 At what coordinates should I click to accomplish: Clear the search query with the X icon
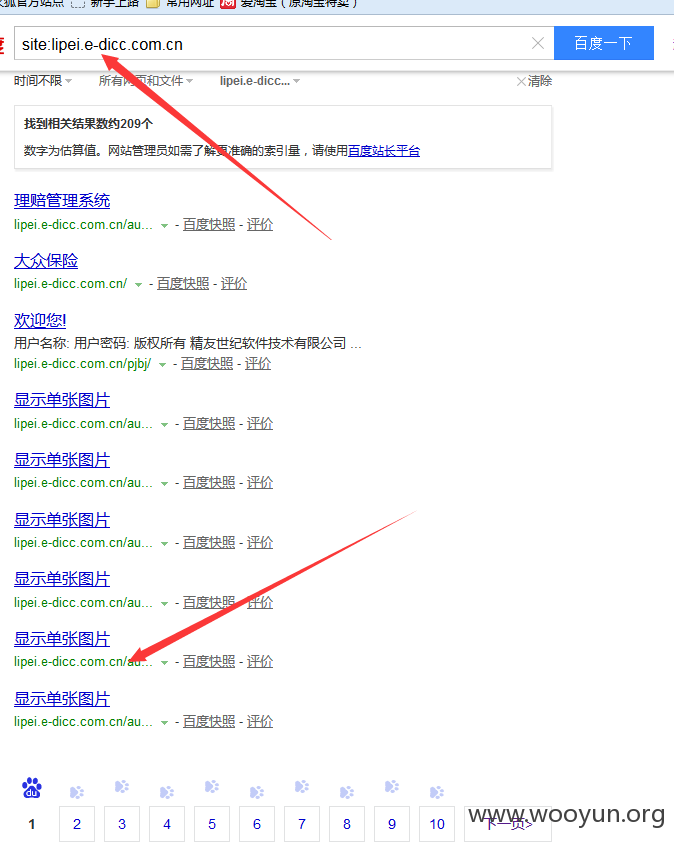[538, 44]
